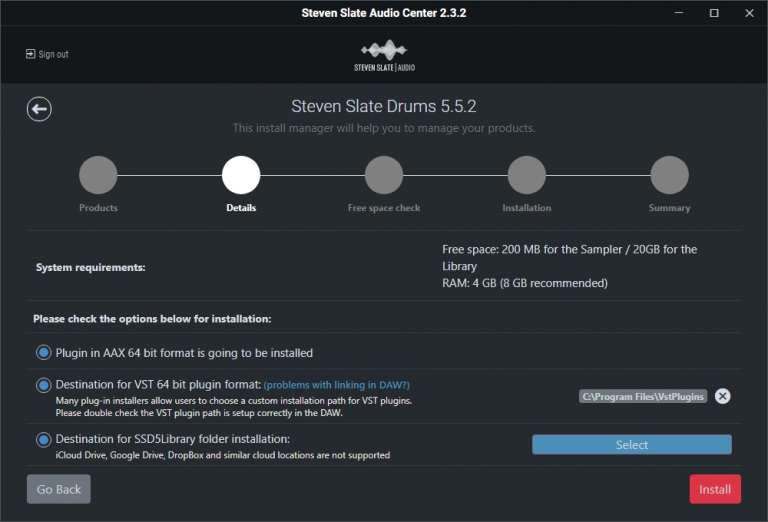The height and width of the screenshot is (522, 768).
Task: Minimize the Audio Center window
Action: tap(682, 13)
